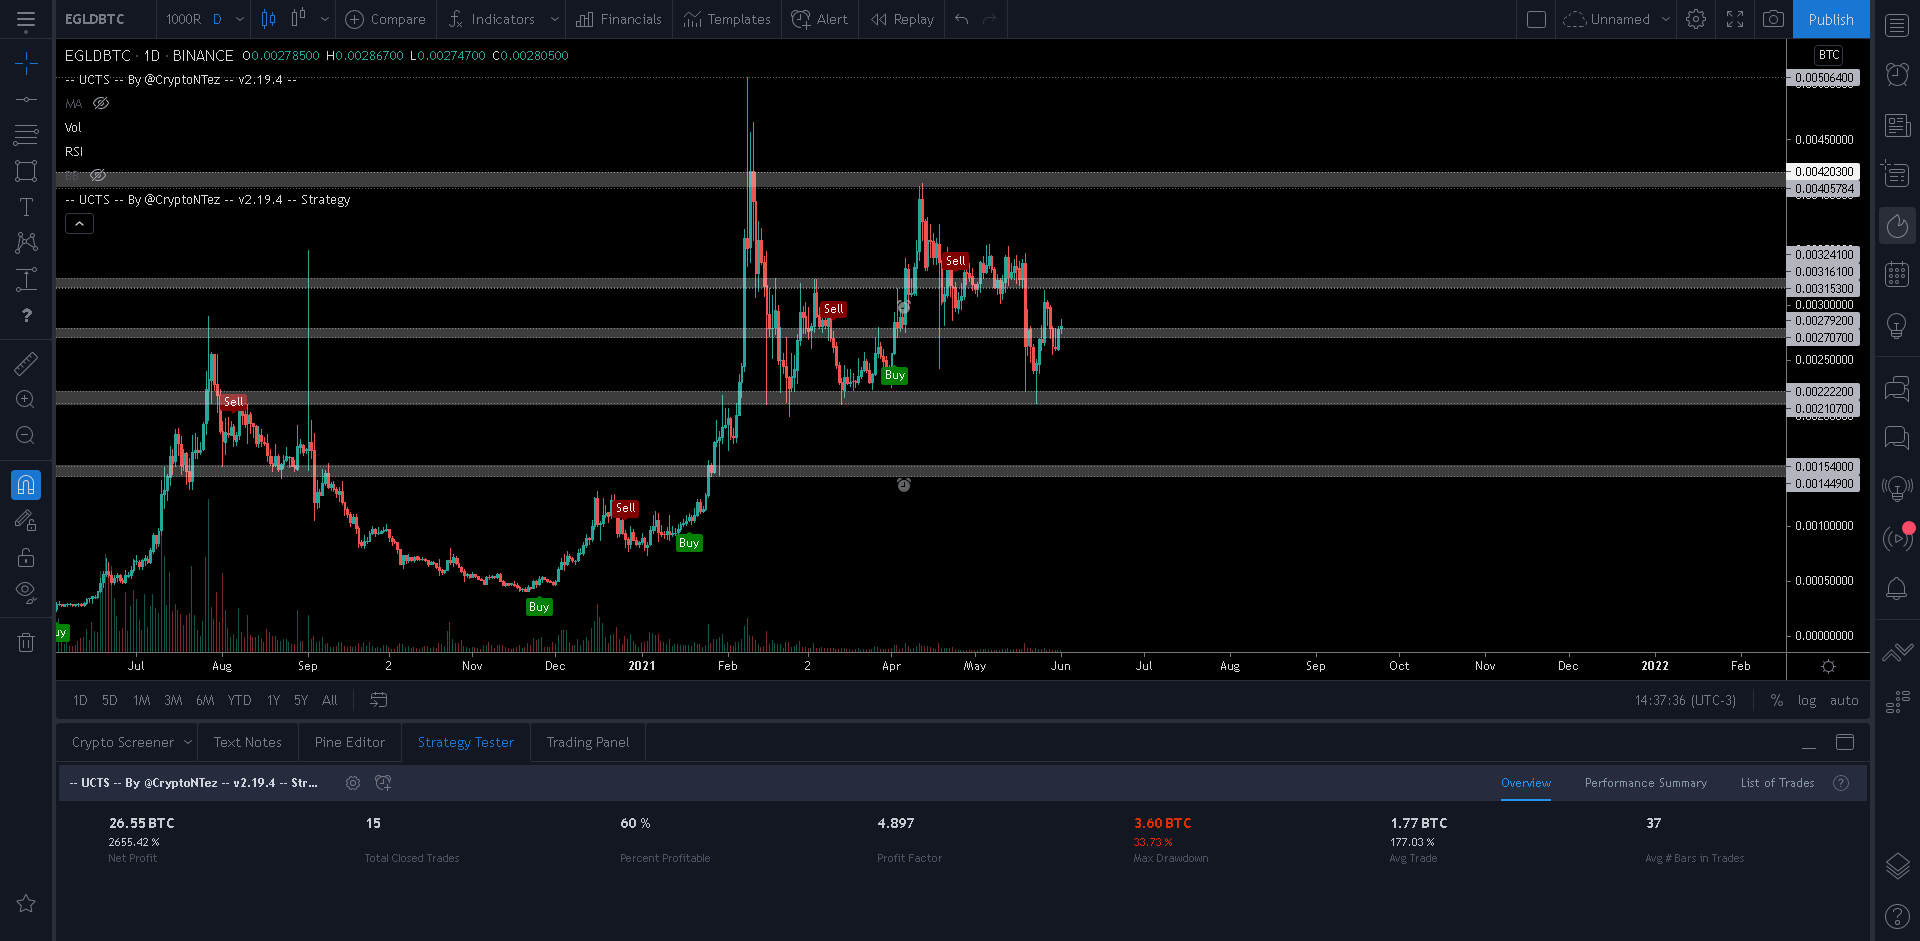
Task: Collapse the UCTS strategy panel chevron
Action: pos(78,223)
